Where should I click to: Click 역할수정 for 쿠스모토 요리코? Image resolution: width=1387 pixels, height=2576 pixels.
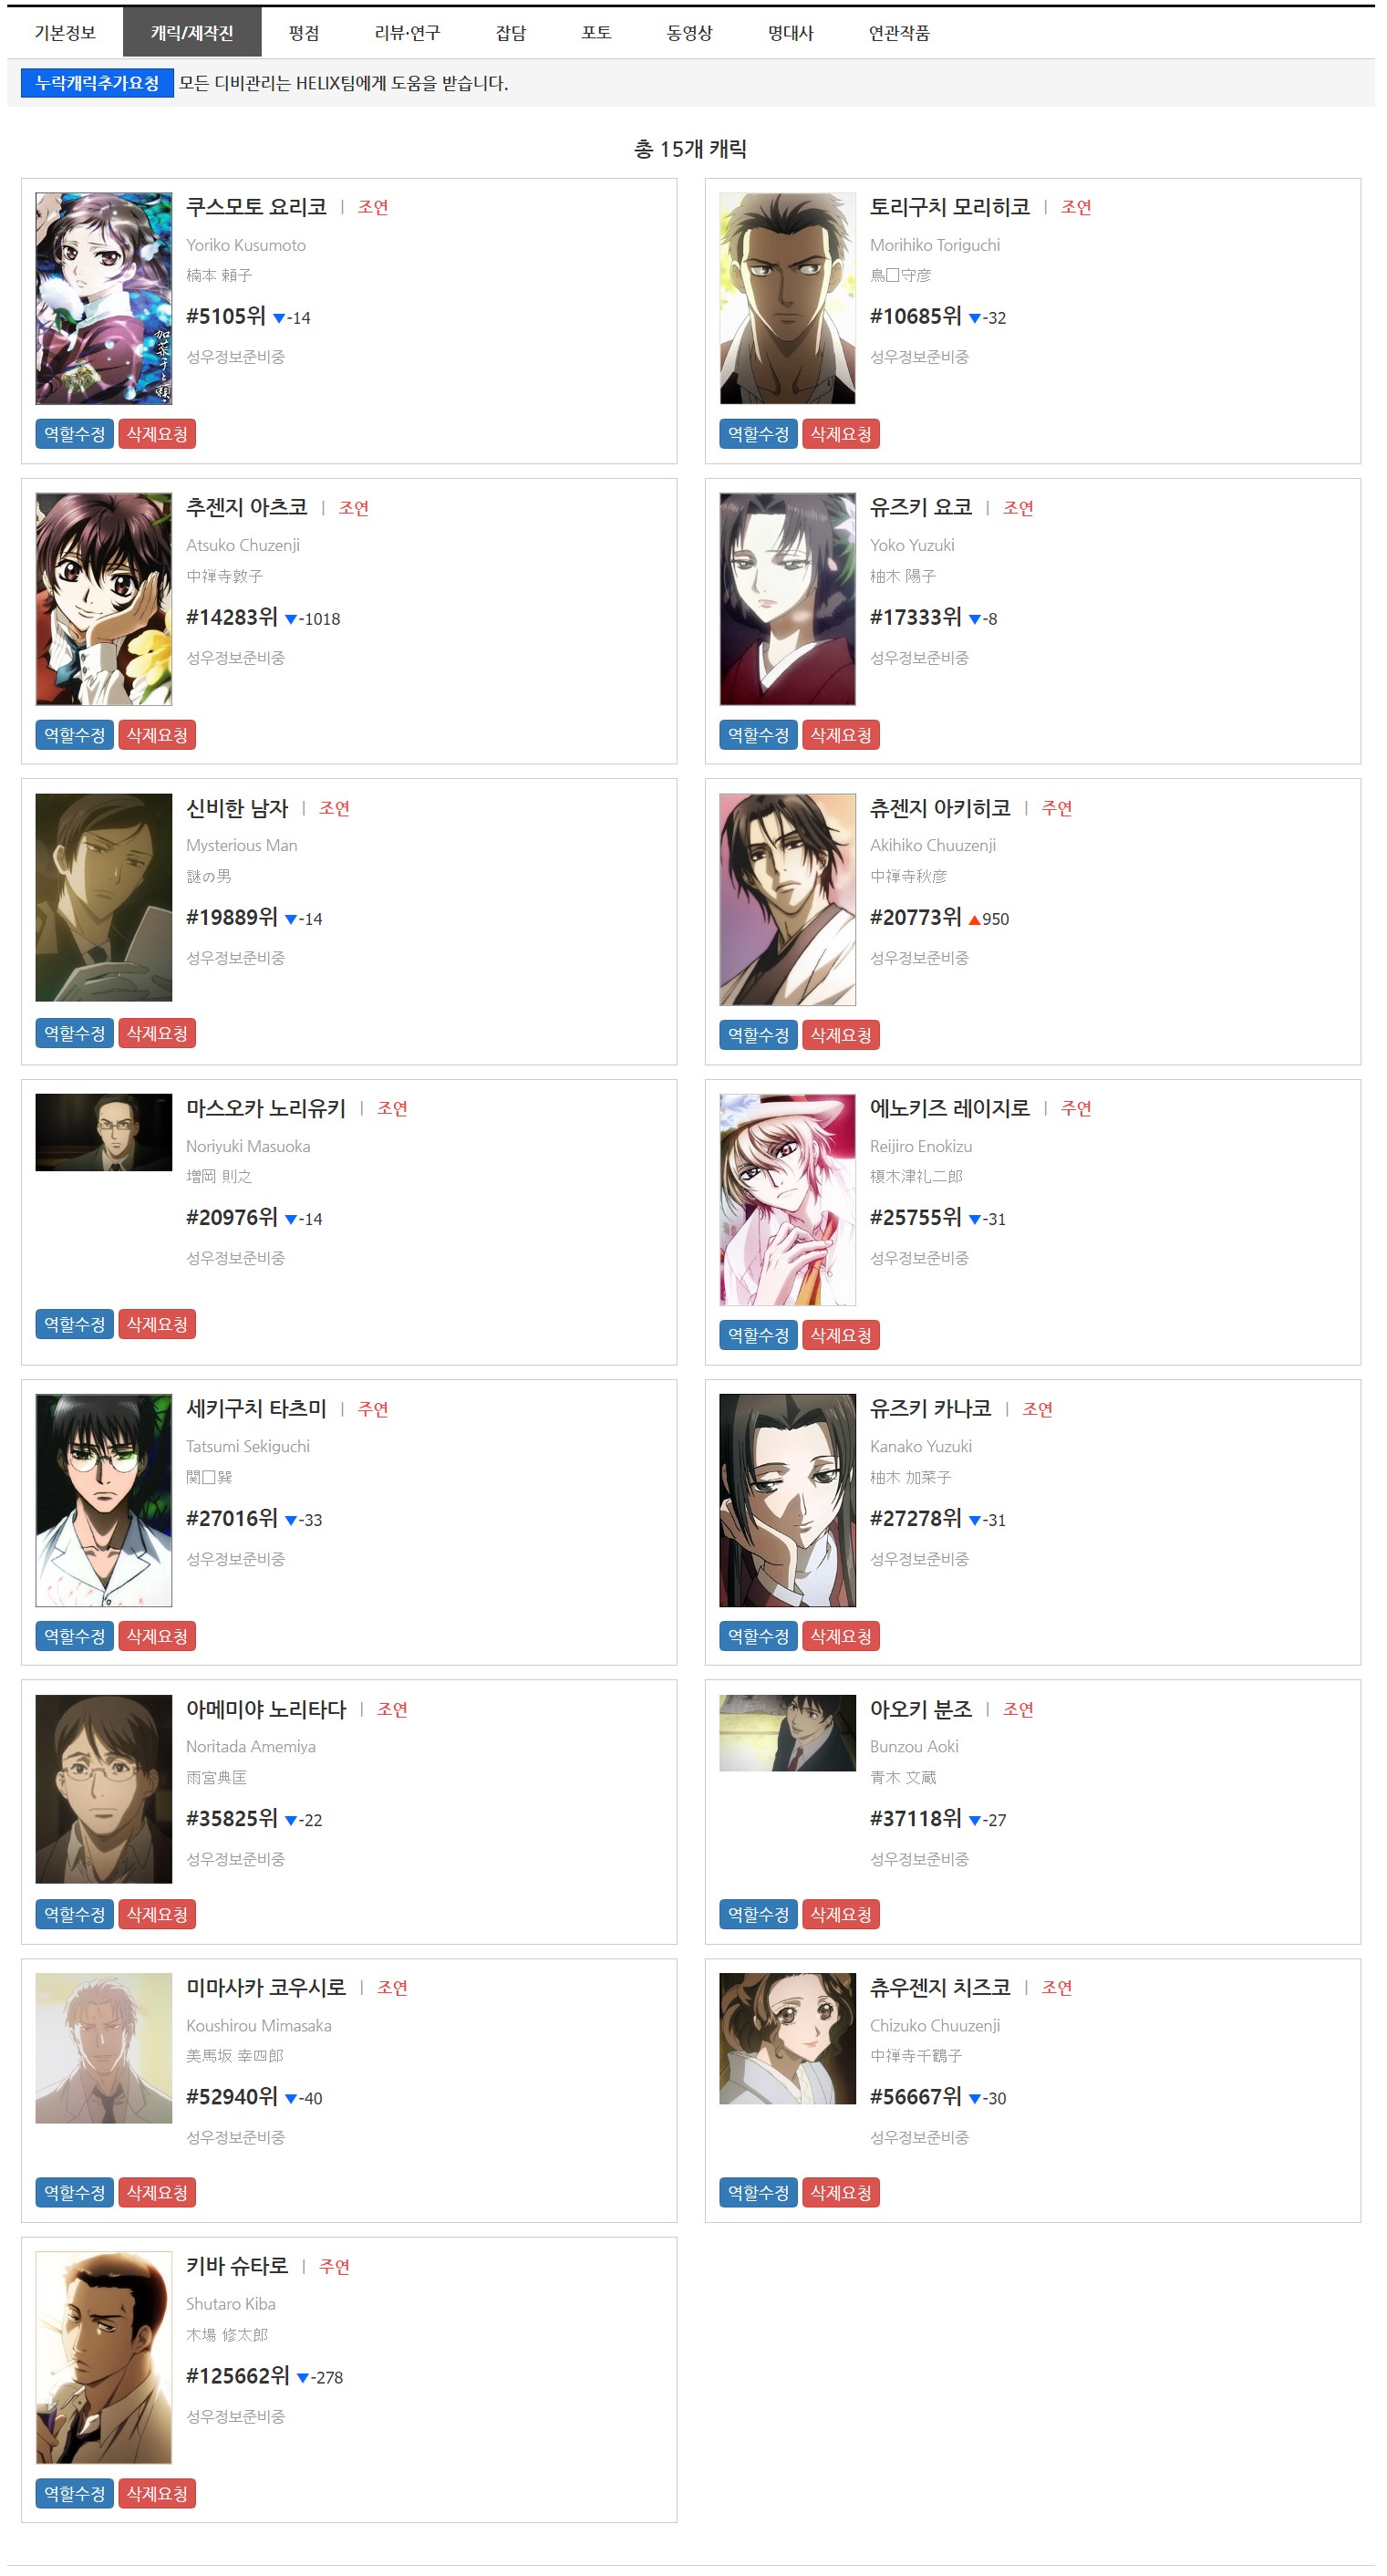pos(74,434)
